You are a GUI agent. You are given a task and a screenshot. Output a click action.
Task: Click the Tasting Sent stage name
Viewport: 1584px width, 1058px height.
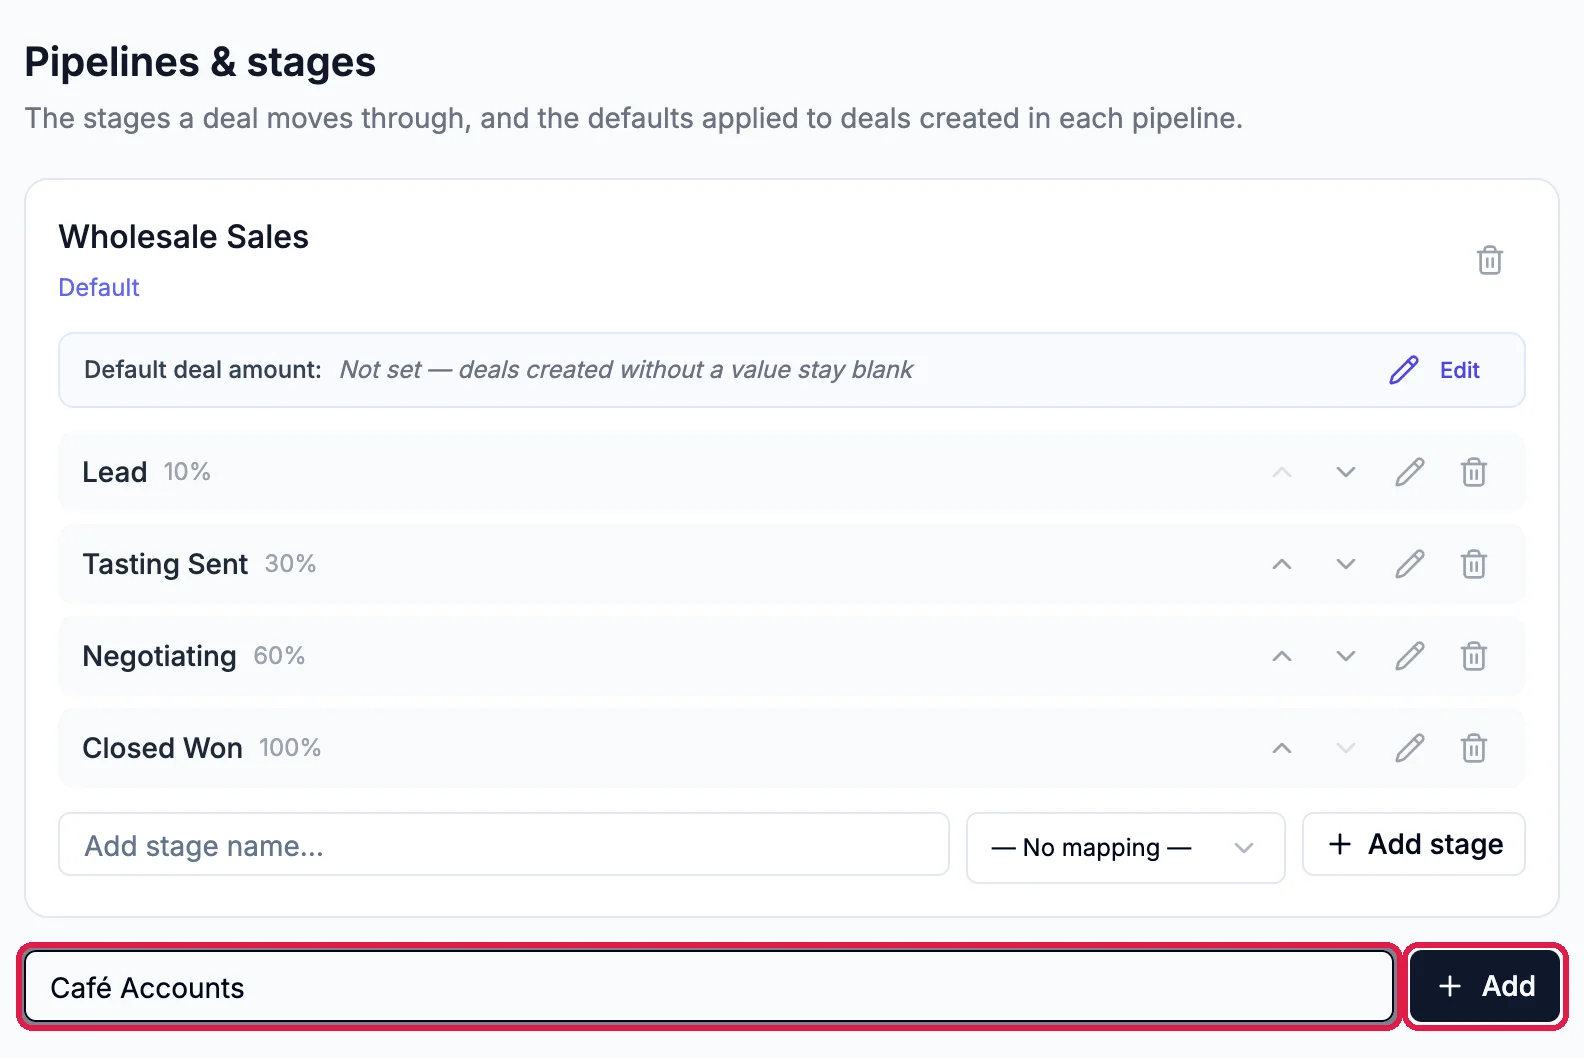click(165, 564)
